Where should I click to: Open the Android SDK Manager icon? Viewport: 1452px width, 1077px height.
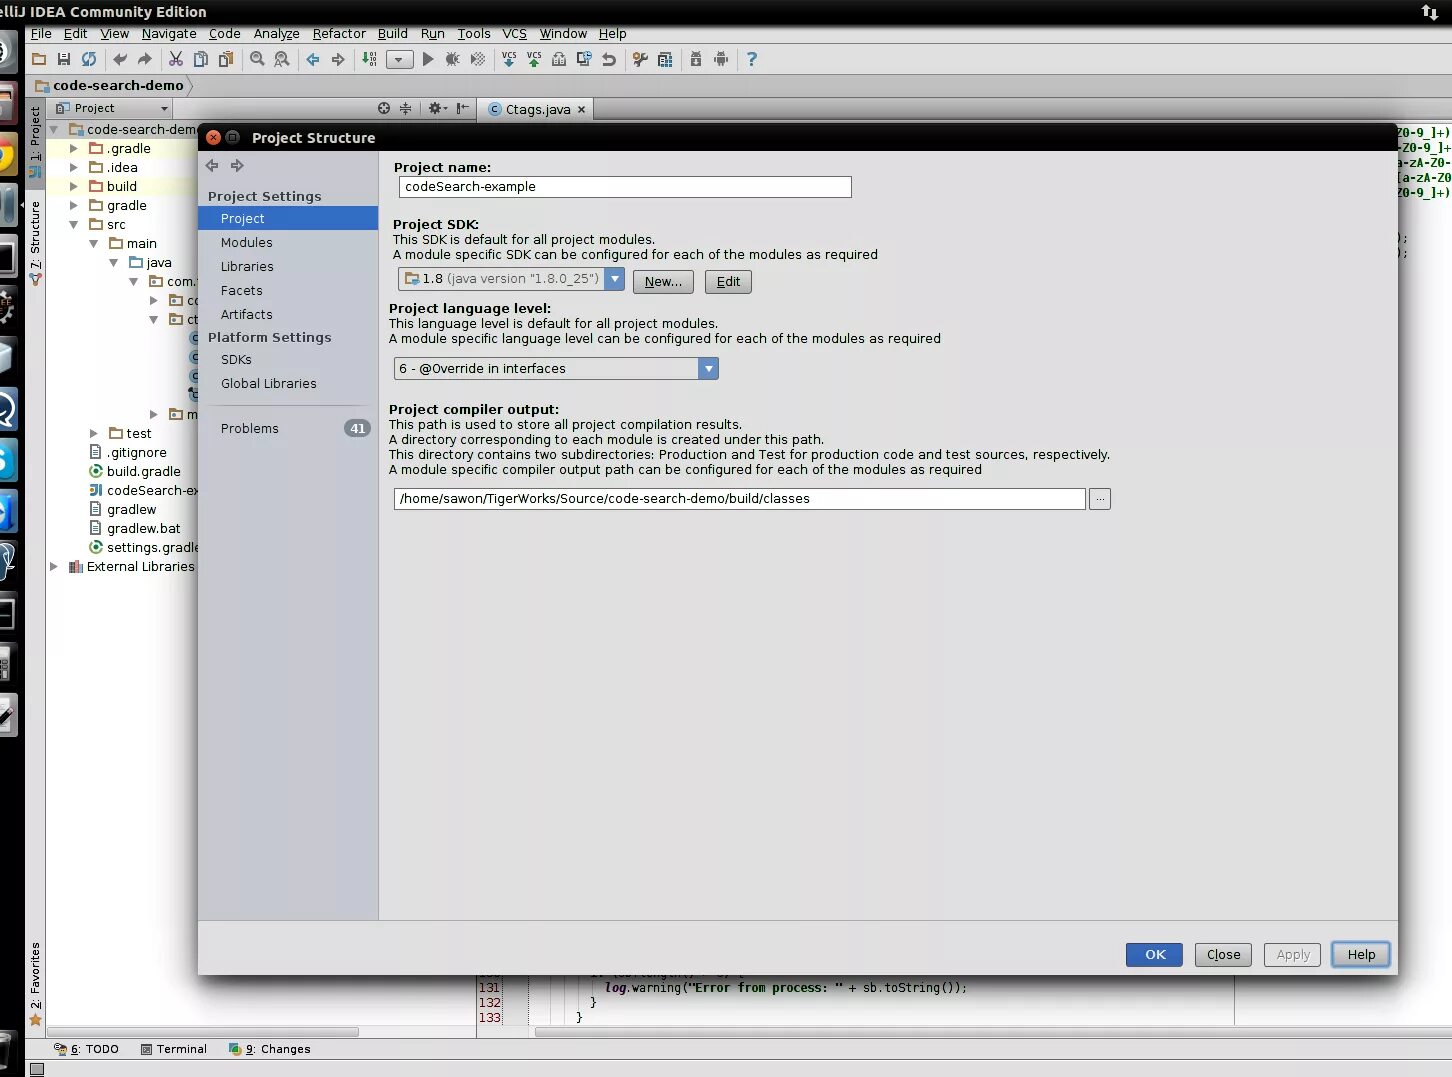point(696,59)
